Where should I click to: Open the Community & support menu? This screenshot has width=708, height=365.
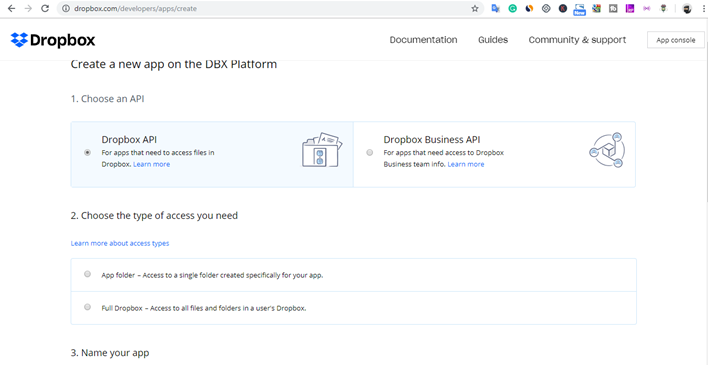[x=577, y=40]
